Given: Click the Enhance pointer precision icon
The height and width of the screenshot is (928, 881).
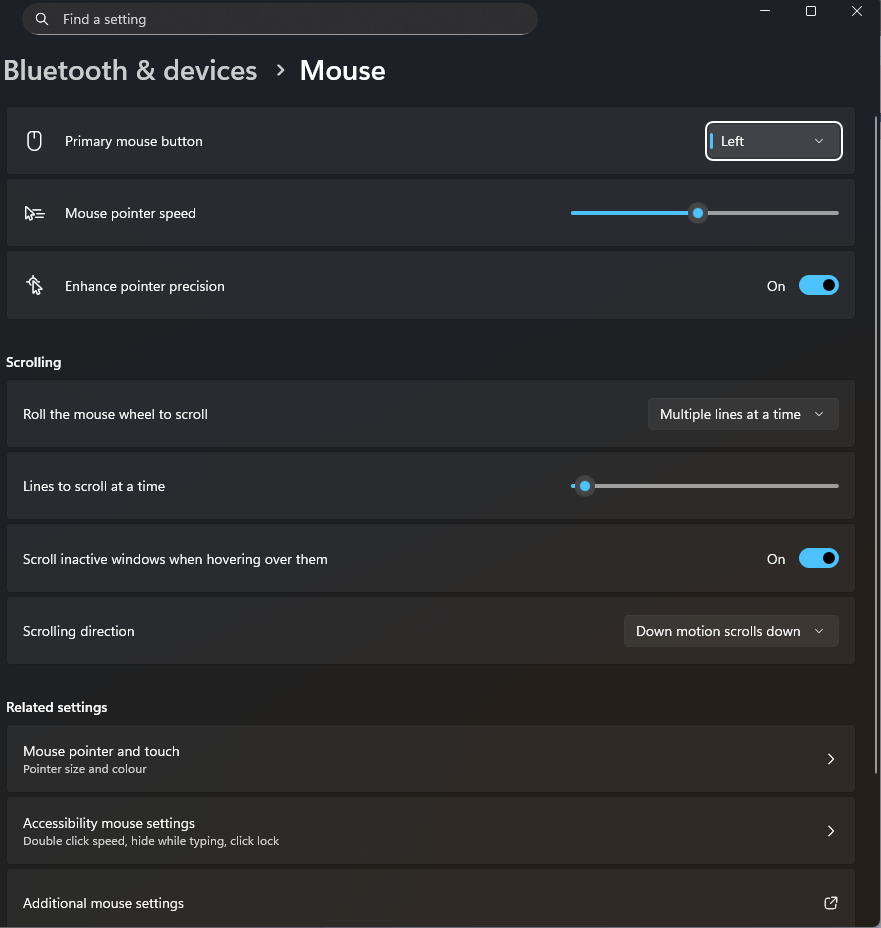Looking at the screenshot, I should coord(34,286).
